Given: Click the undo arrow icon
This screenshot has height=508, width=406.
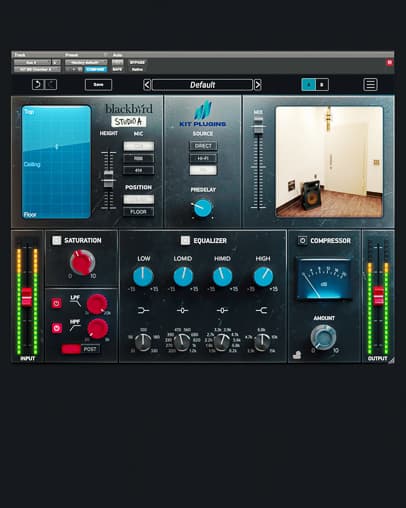Looking at the screenshot, I should pos(37,85).
